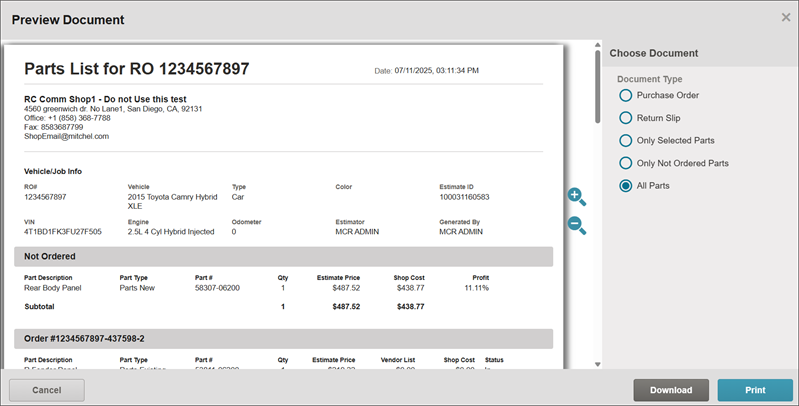Viewport: 799px width, 406px height.
Task: Click the ShopEmail@mitchel.com address
Action: tap(66, 136)
